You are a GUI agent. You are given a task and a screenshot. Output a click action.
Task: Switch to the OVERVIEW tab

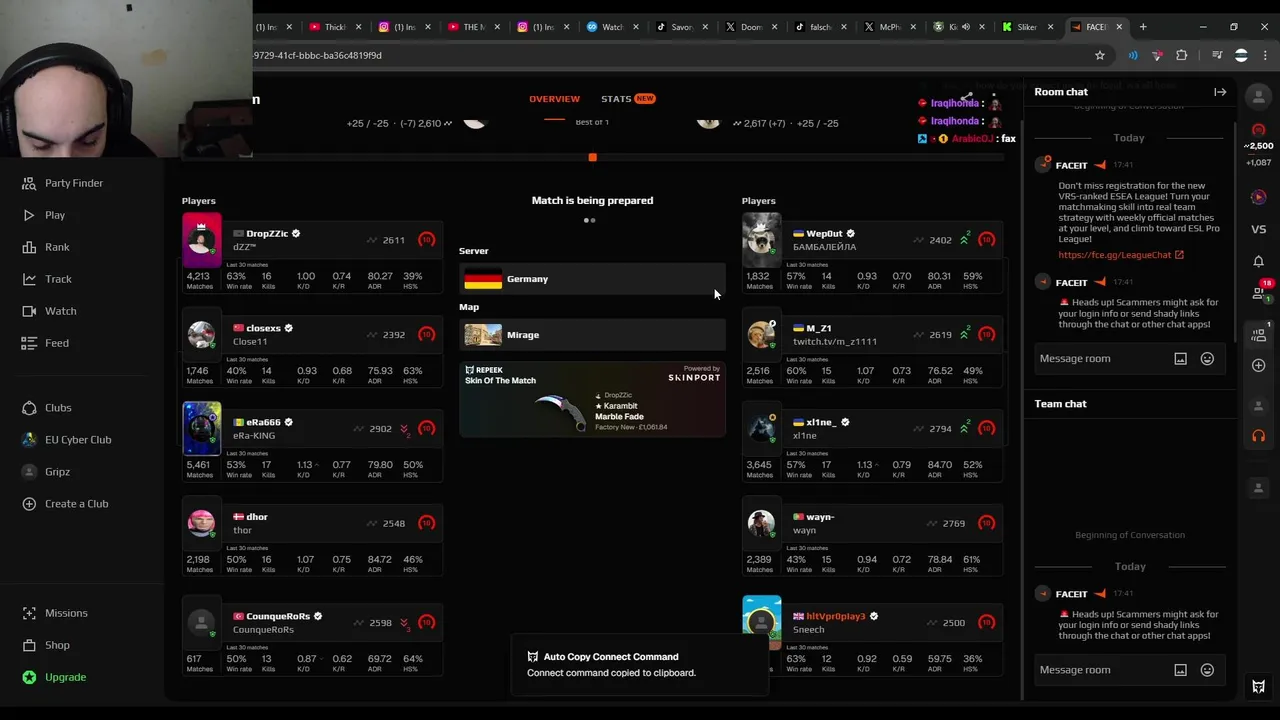tap(554, 99)
